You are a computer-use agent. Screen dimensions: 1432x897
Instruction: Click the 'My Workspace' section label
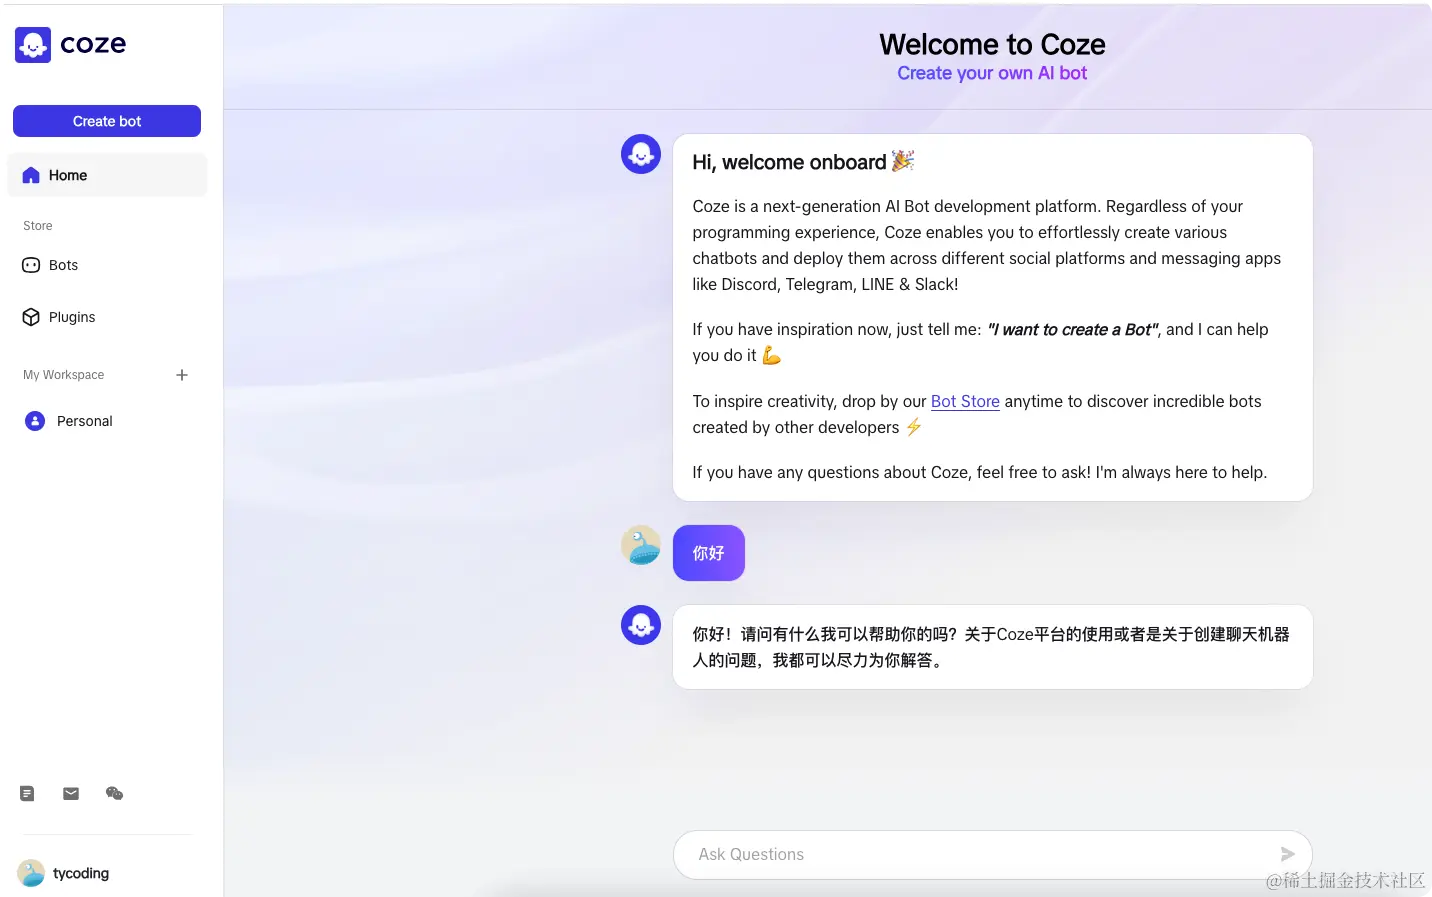click(64, 375)
